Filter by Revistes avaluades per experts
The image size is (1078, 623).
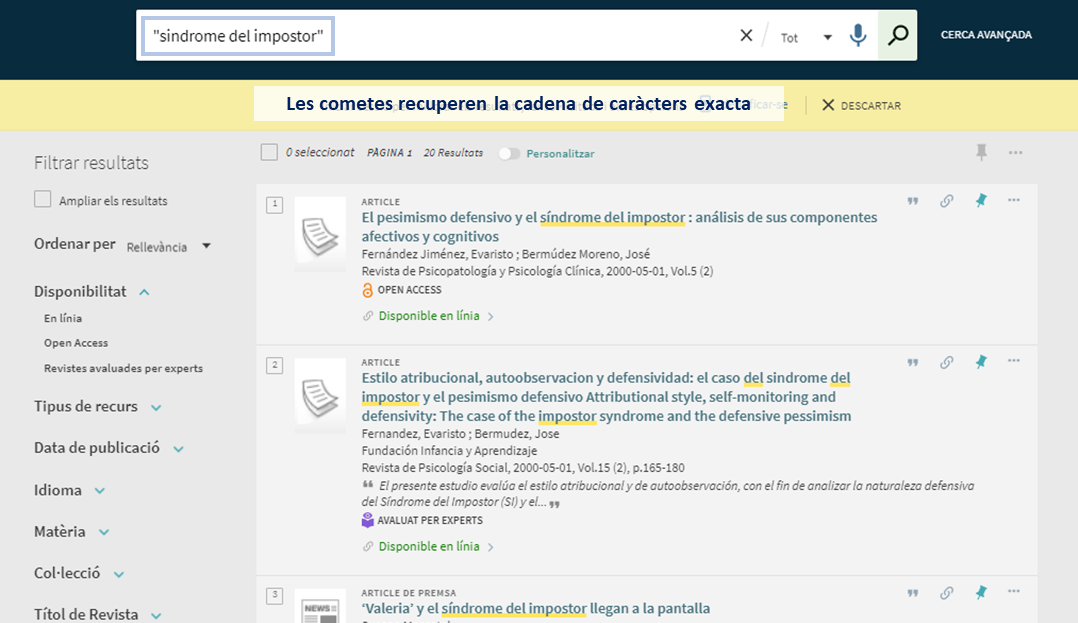tap(123, 369)
